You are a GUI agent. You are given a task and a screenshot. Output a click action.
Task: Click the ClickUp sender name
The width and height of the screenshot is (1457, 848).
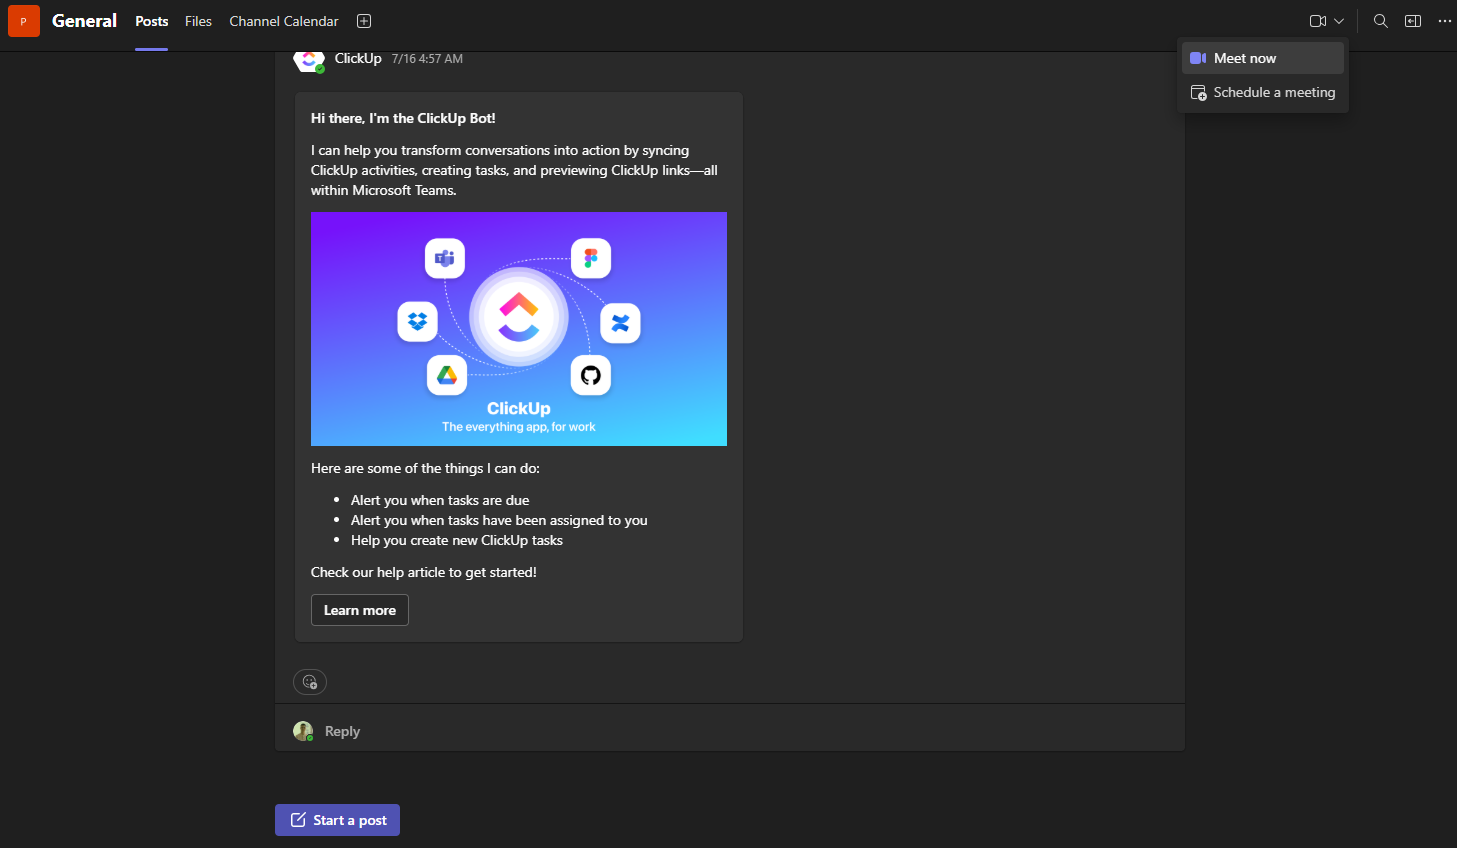358,58
